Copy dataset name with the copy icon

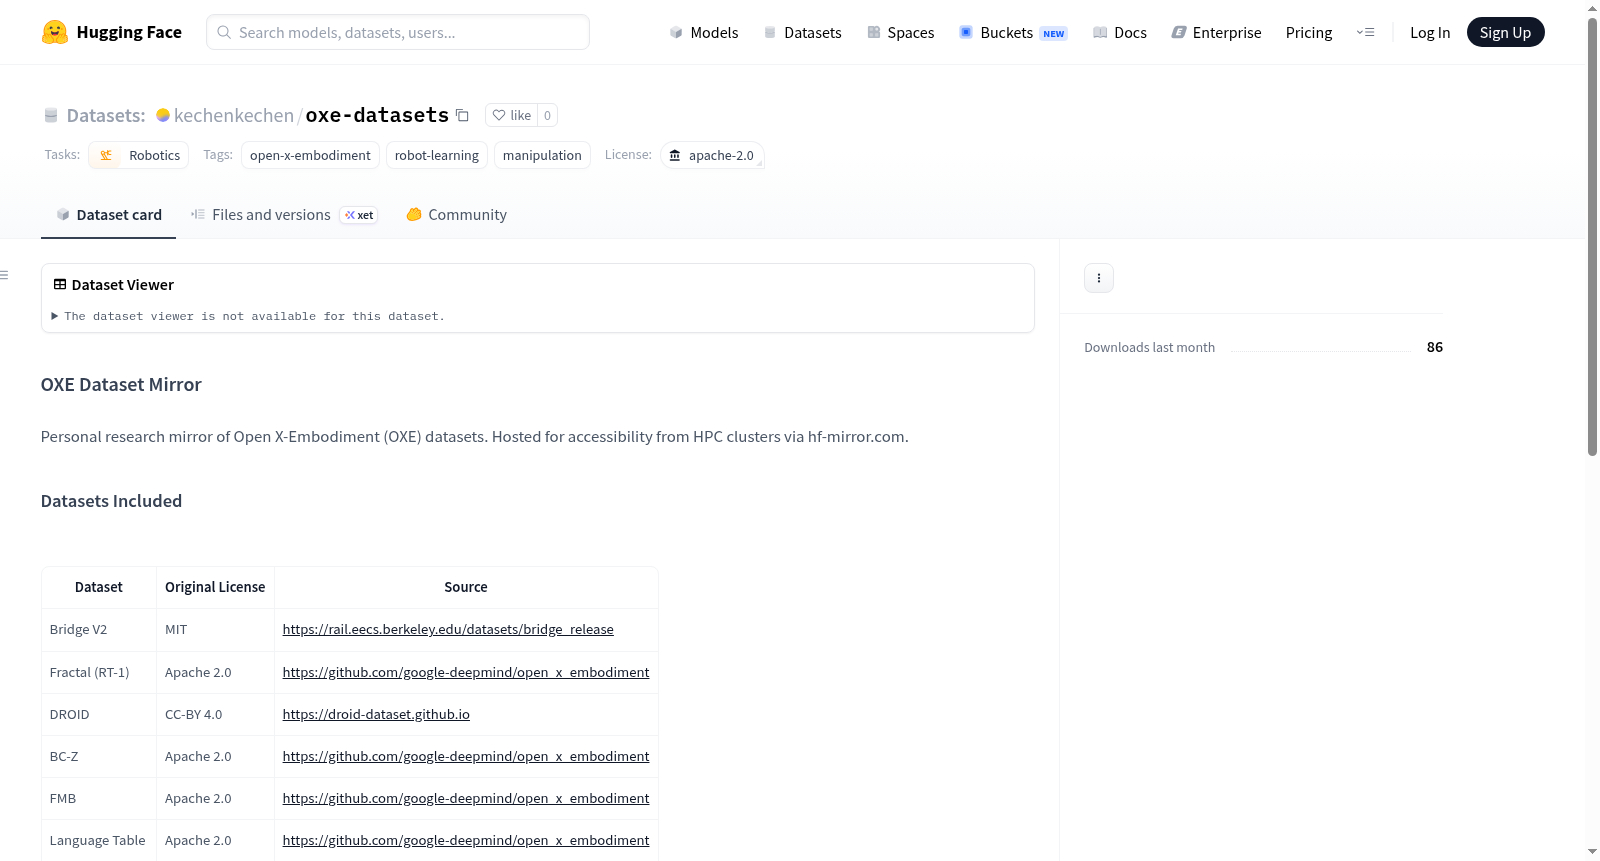462,115
